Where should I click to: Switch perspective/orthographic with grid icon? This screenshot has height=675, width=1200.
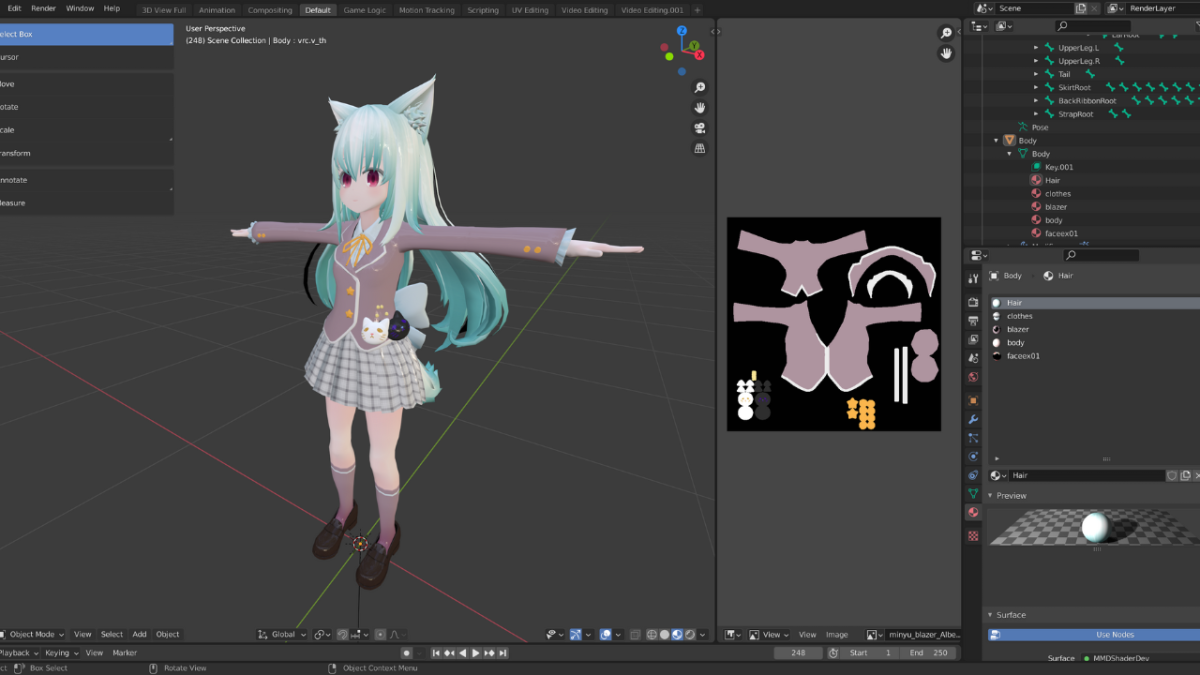700,149
